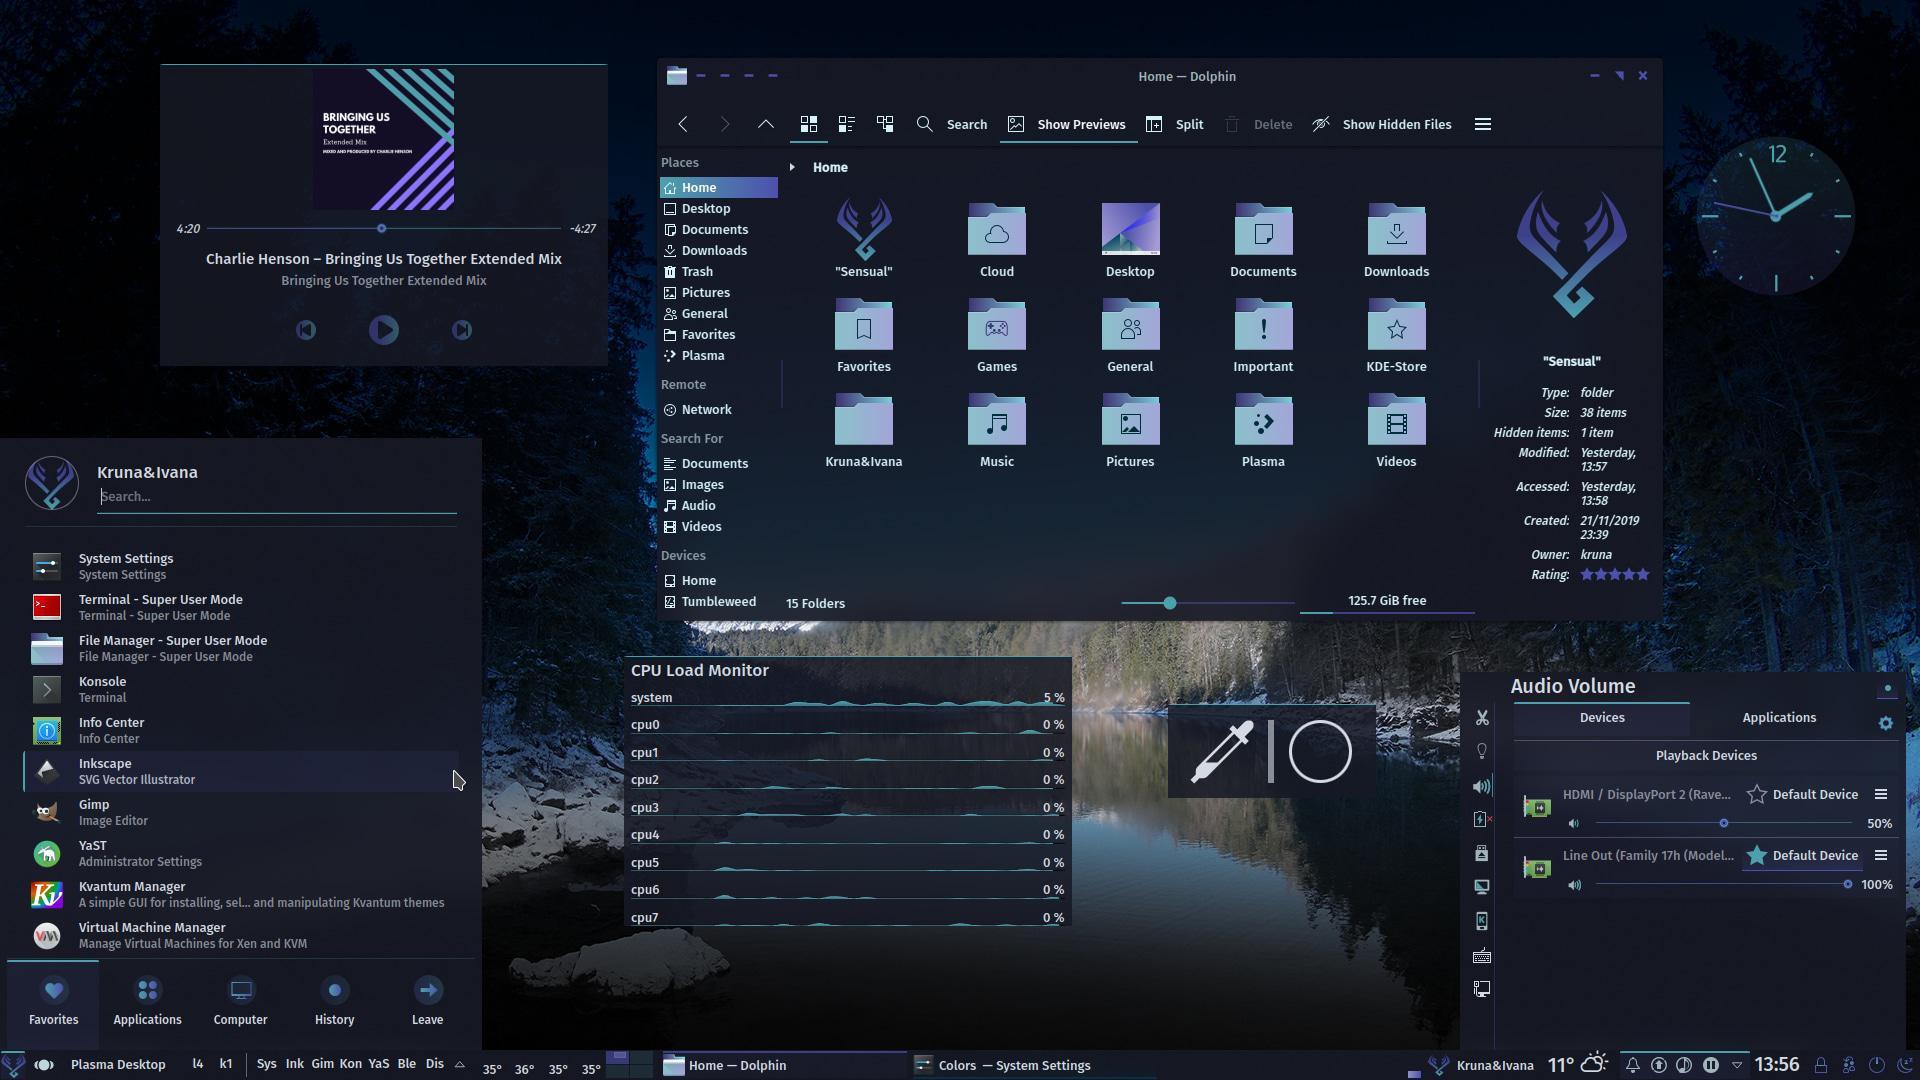Adjust the HDMI playback volume slider
This screenshot has width=1920, height=1080.
(1723, 824)
